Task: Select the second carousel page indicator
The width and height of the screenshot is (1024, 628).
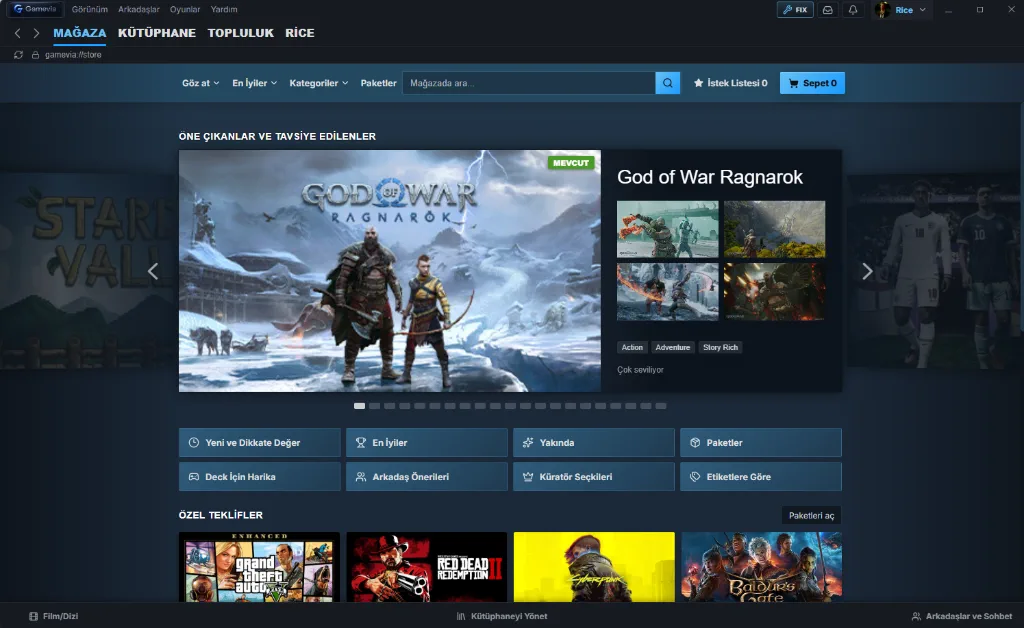Action: (x=374, y=406)
